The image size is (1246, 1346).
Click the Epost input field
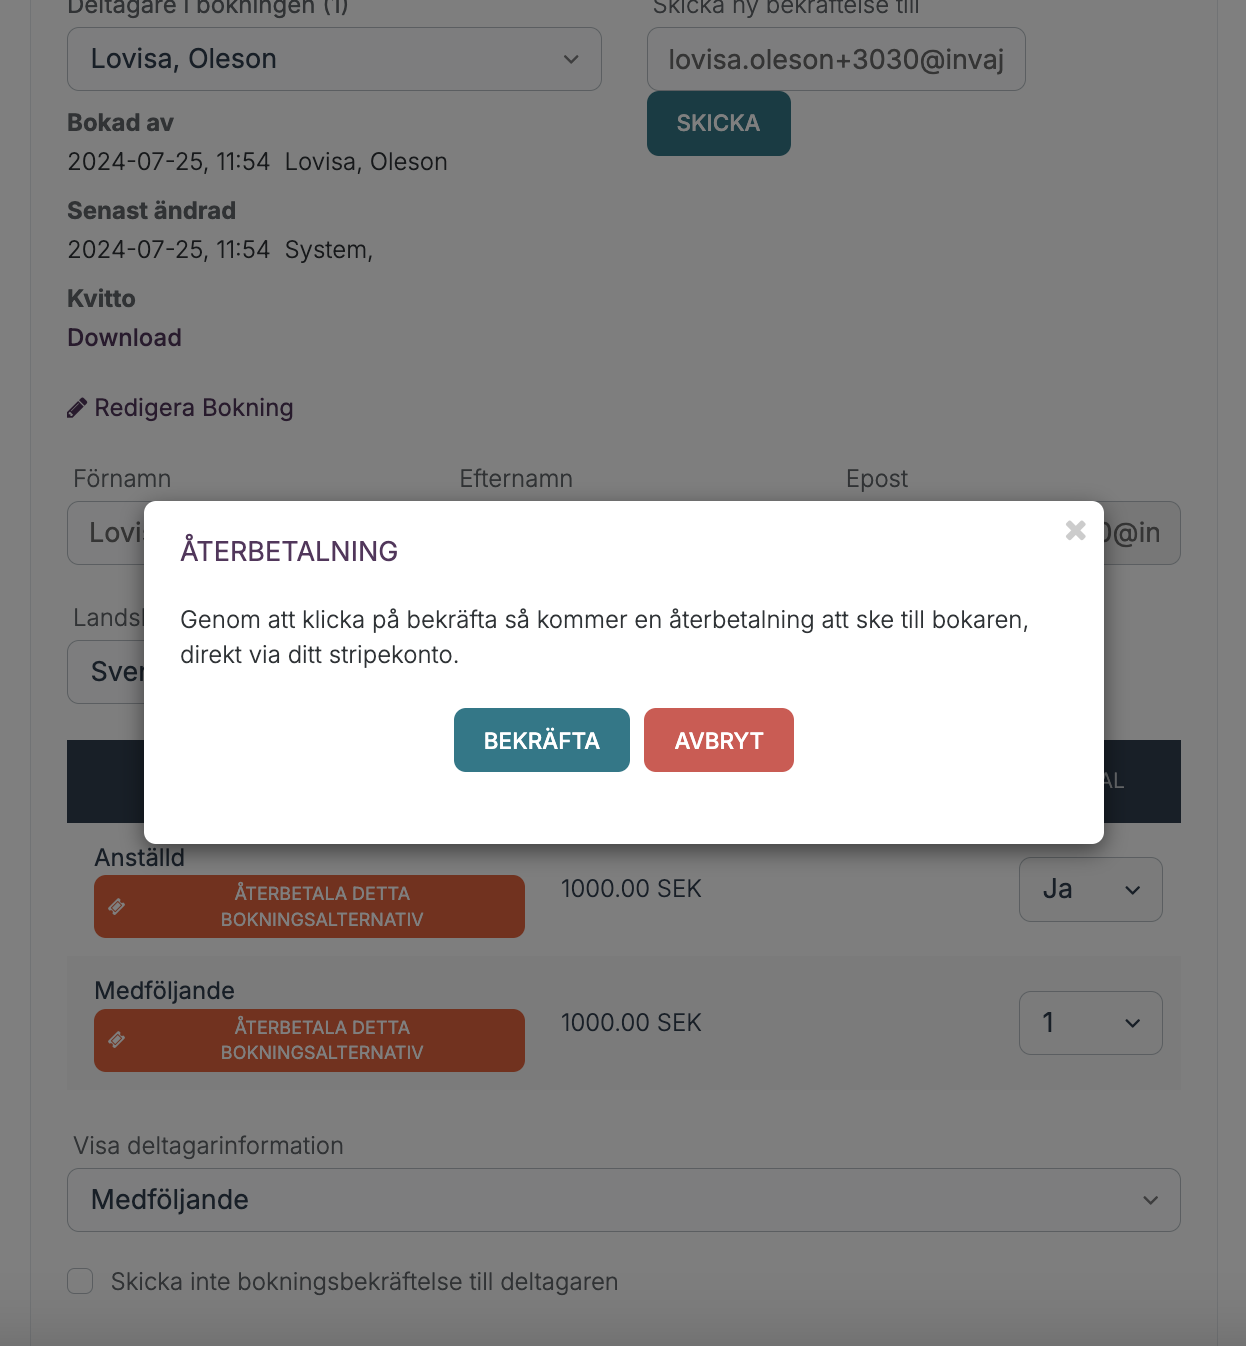point(1142,533)
